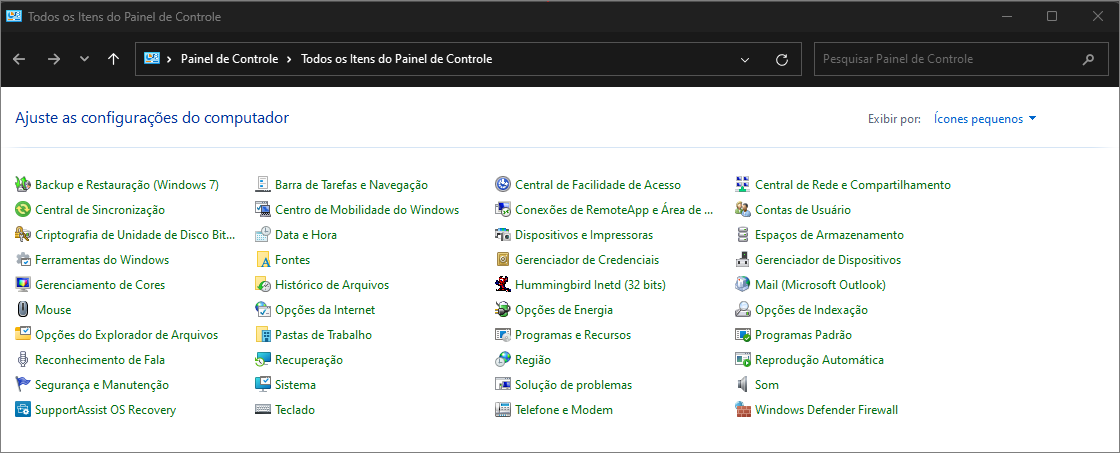The height and width of the screenshot is (453, 1120).
Task: Open the Central de Rede e Compartilhamento link
Action: click(x=853, y=185)
